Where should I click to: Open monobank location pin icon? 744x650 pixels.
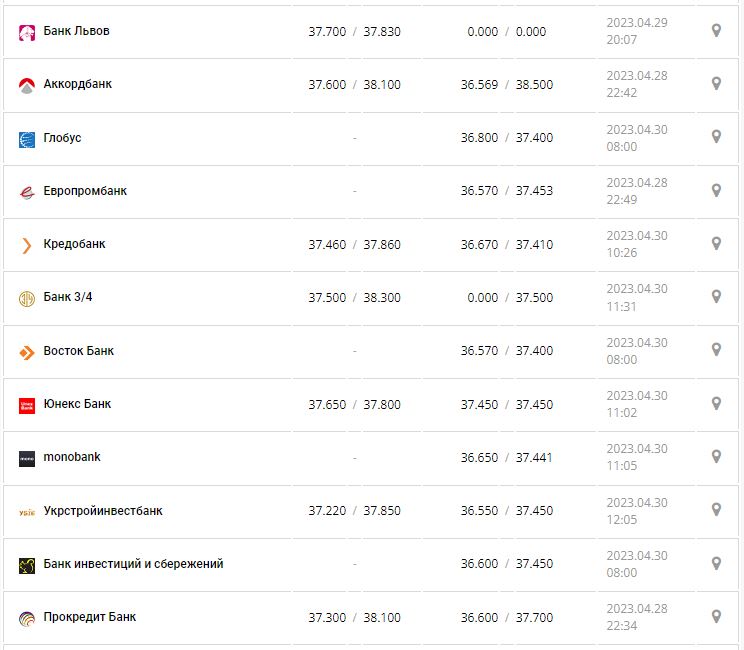coord(716,456)
